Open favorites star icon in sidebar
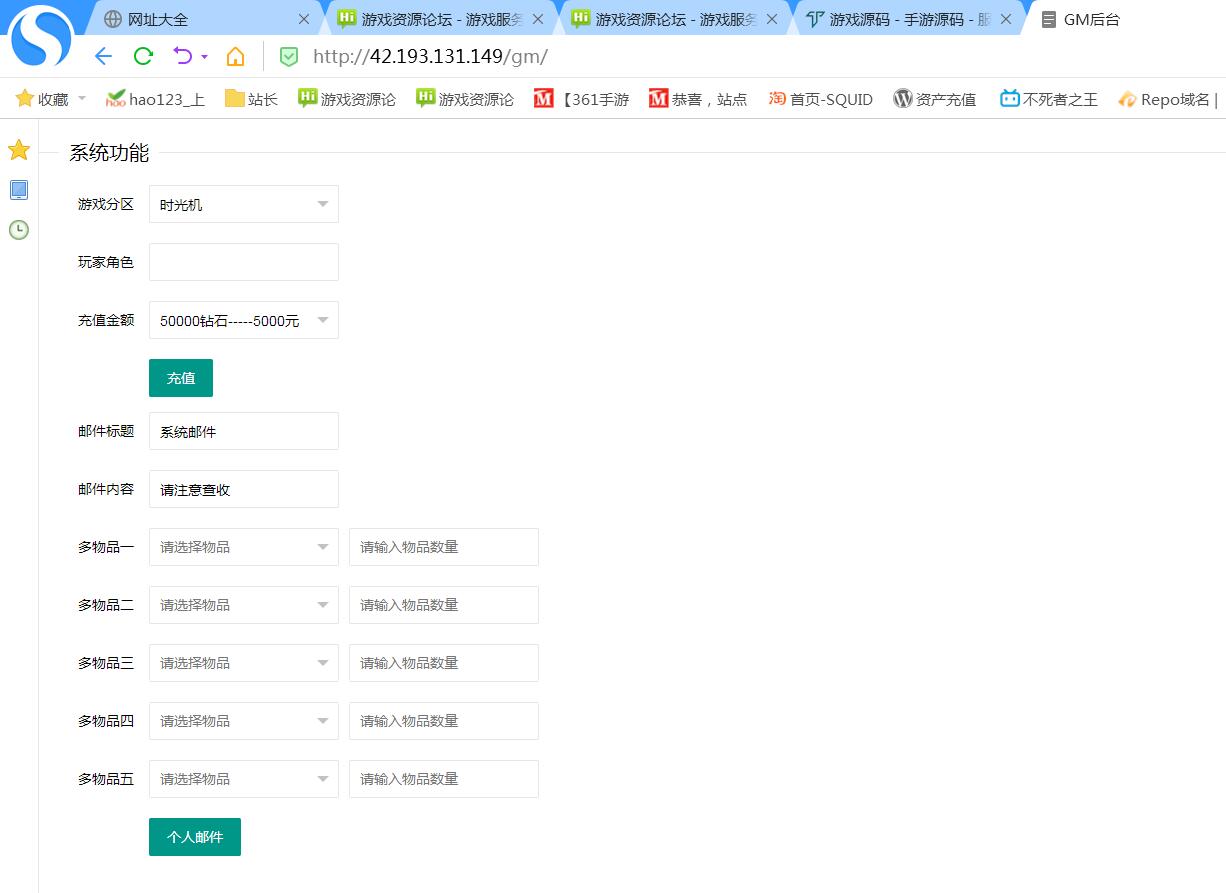1226x893 pixels. tap(19, 151)
